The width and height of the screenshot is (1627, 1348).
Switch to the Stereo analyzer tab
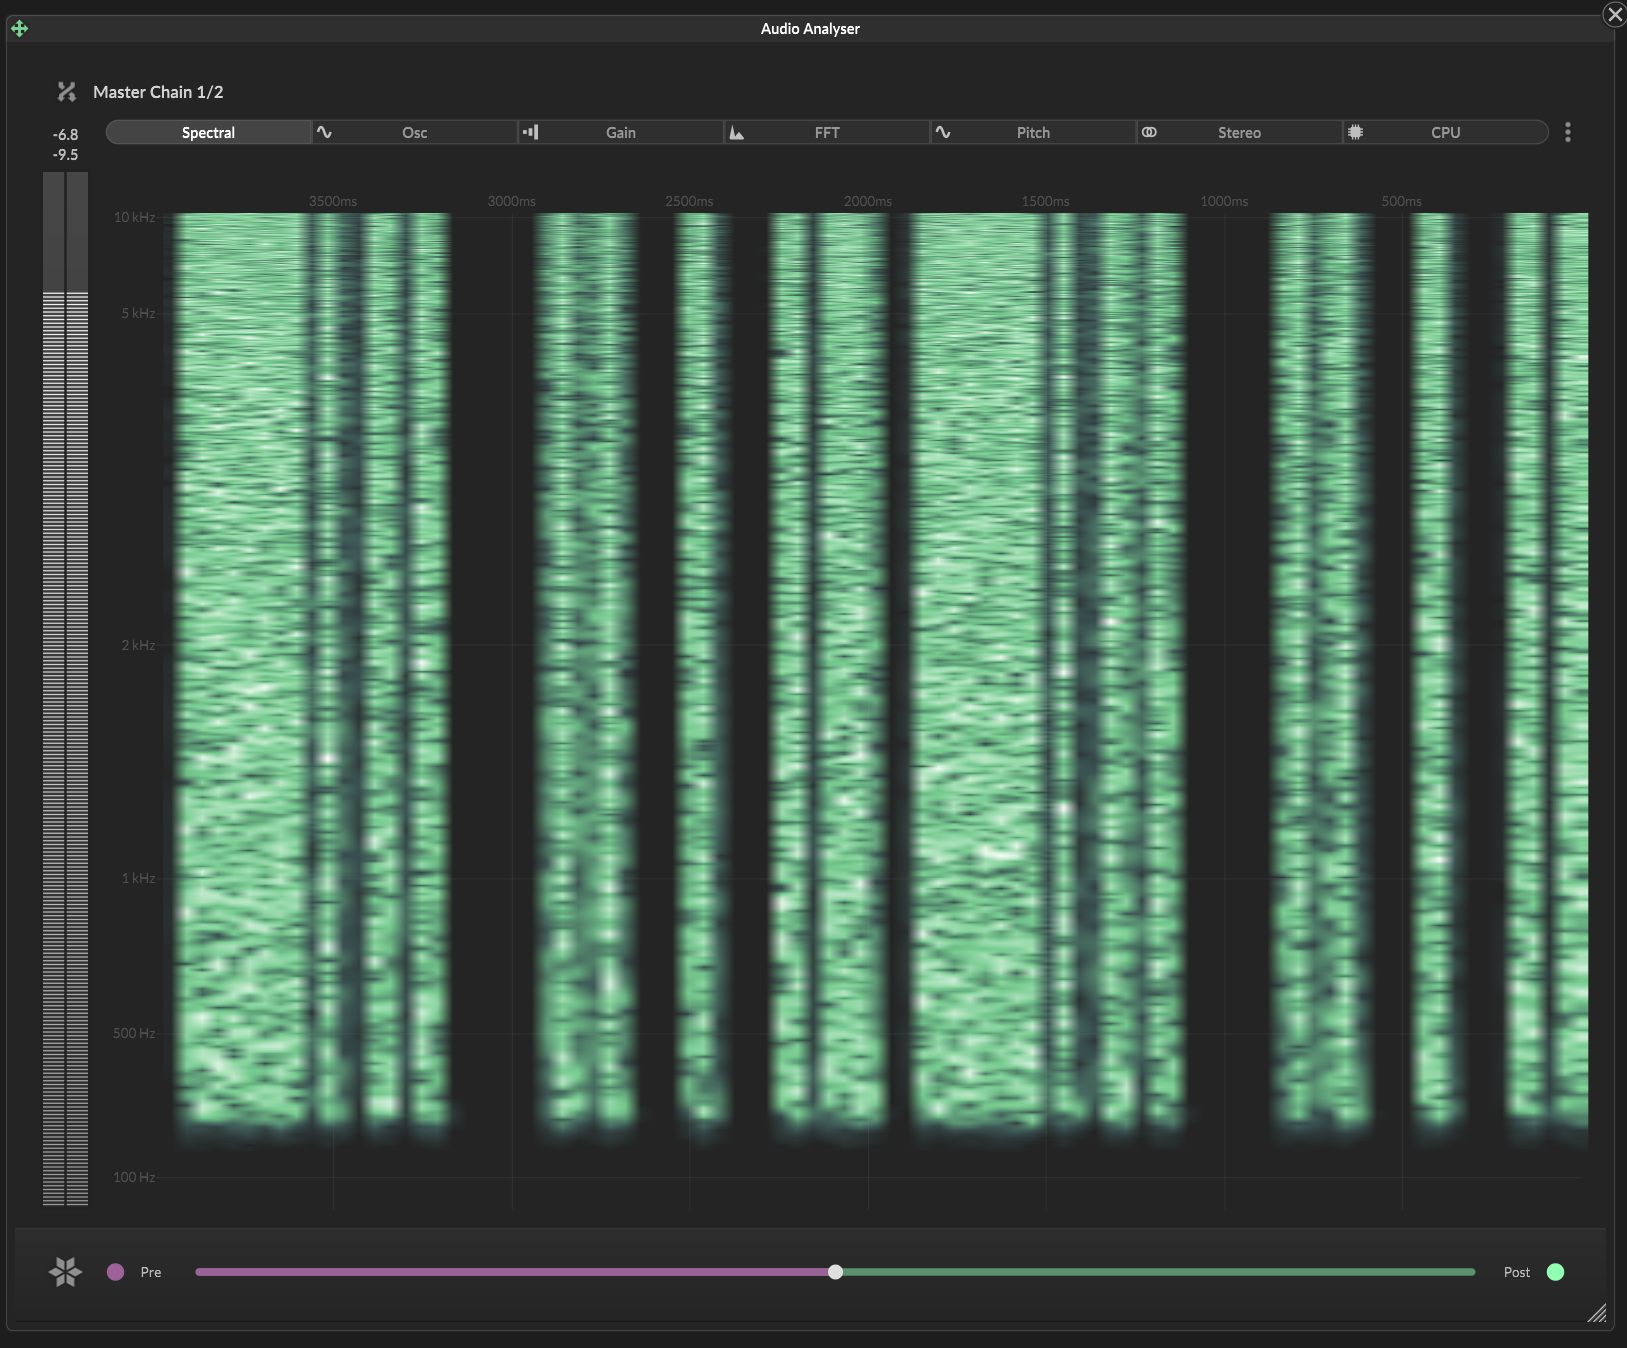coord(1238,131)
